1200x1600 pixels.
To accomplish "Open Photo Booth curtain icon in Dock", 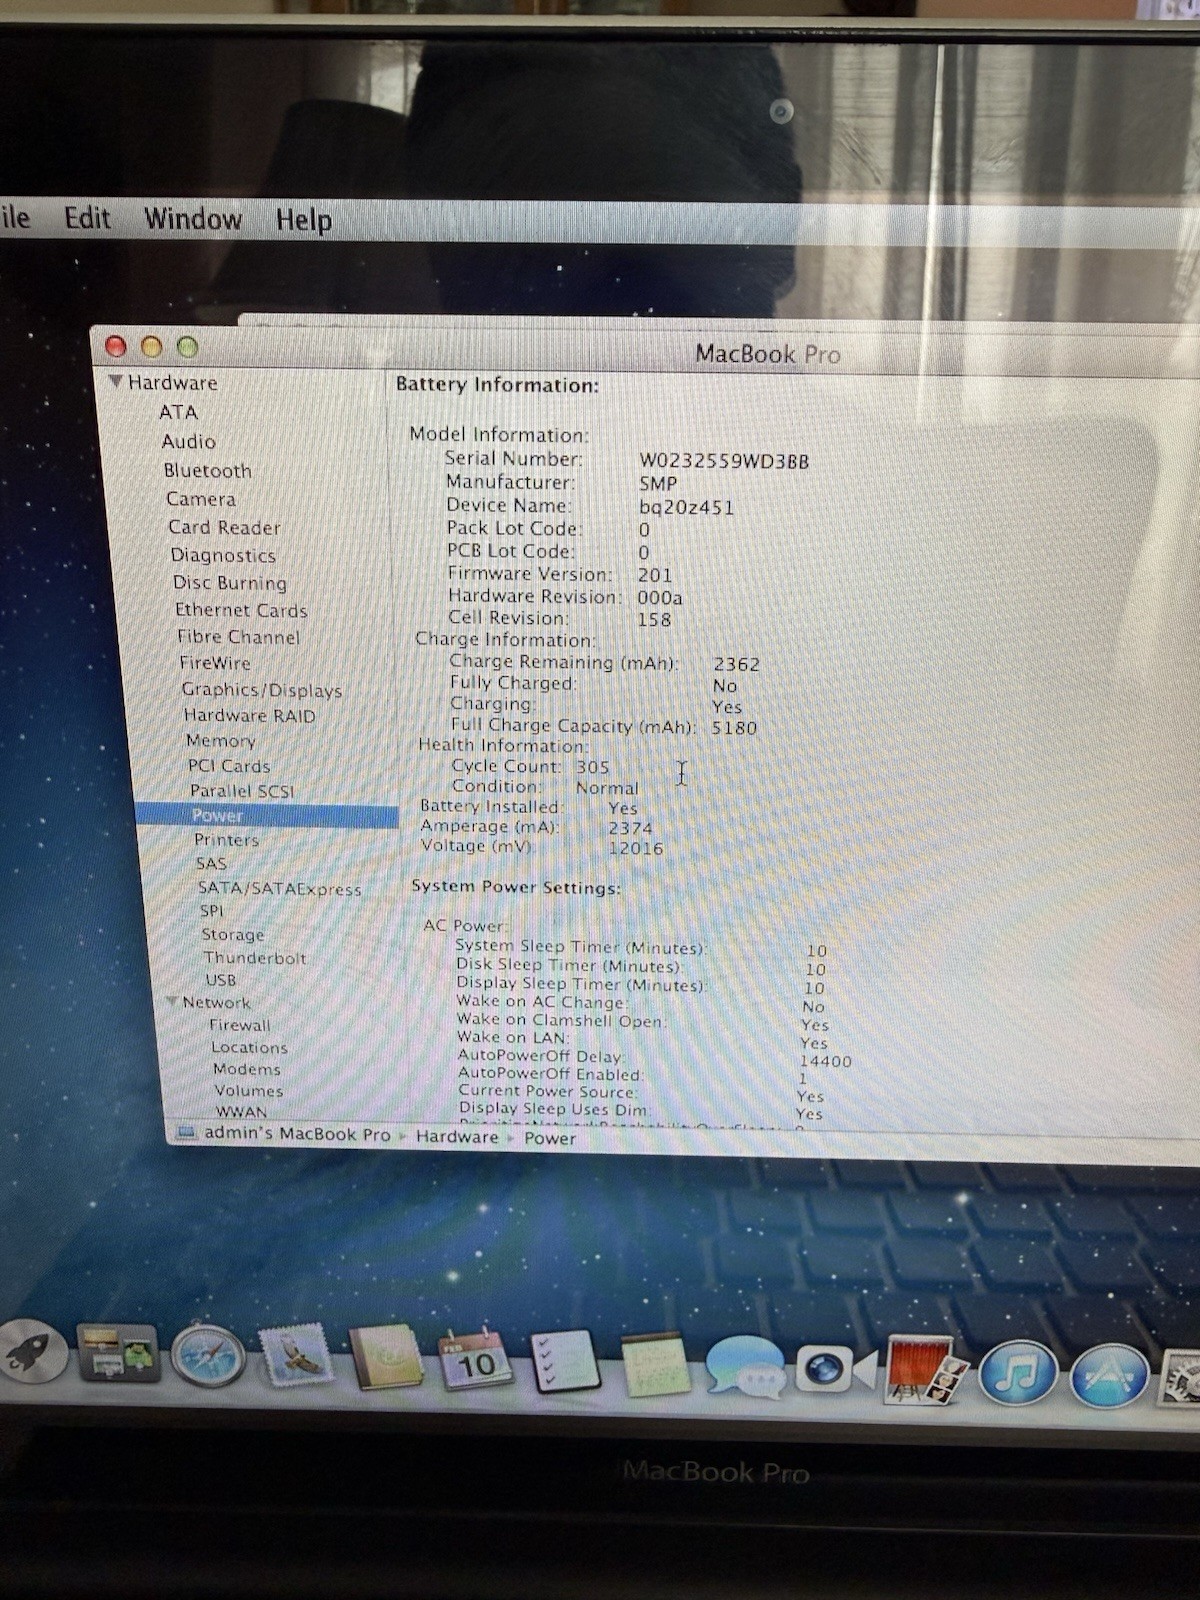I will tap(927, 1369).
